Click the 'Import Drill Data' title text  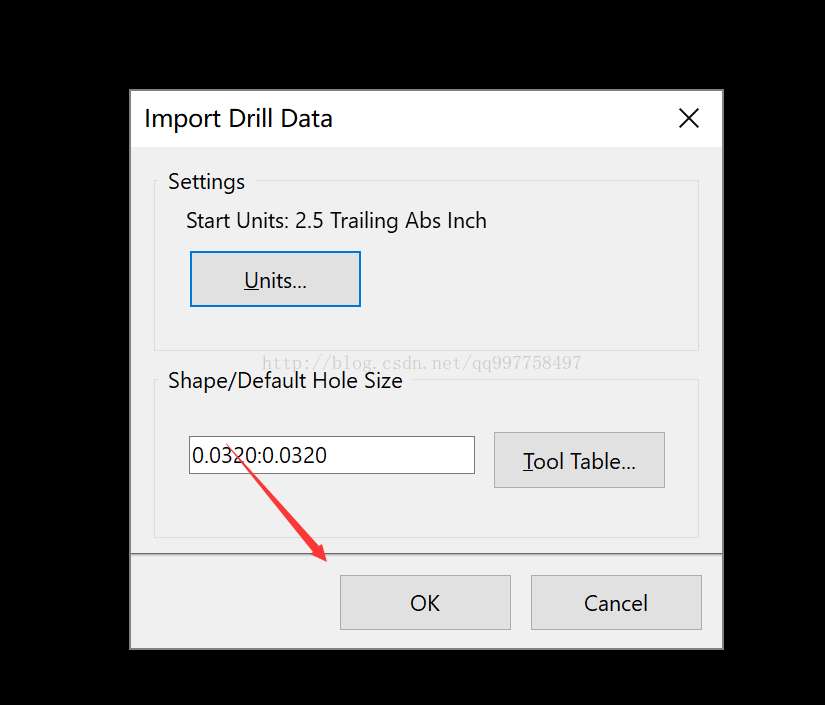tap(238, 119)
